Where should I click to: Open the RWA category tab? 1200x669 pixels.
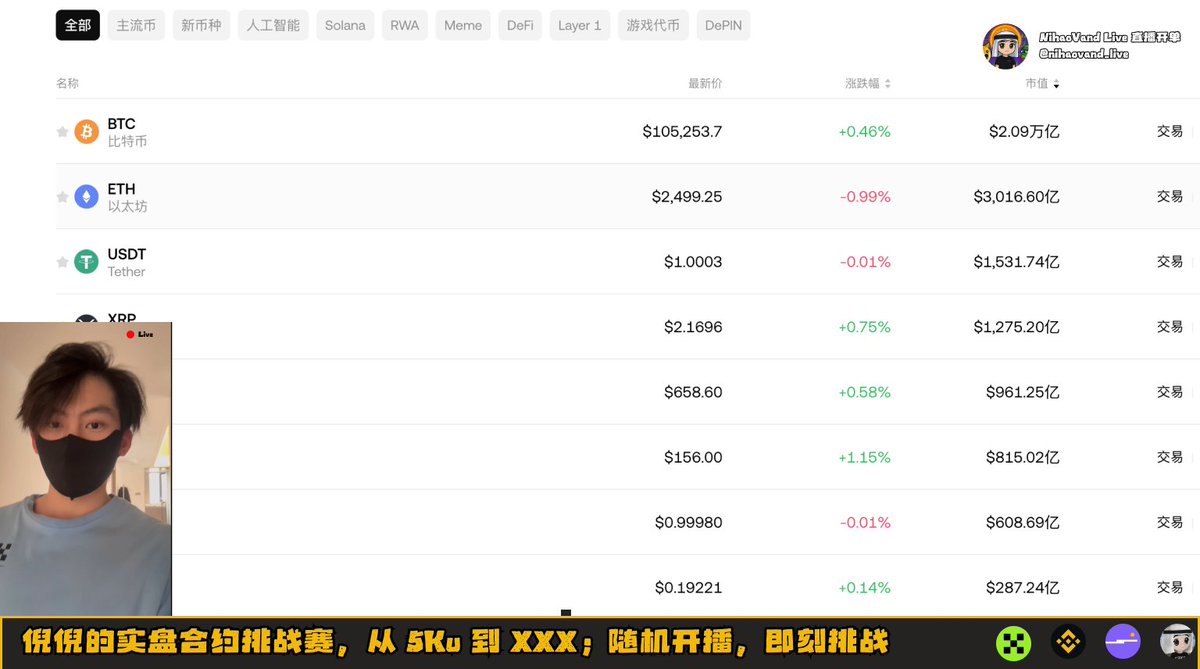(405, 25)
